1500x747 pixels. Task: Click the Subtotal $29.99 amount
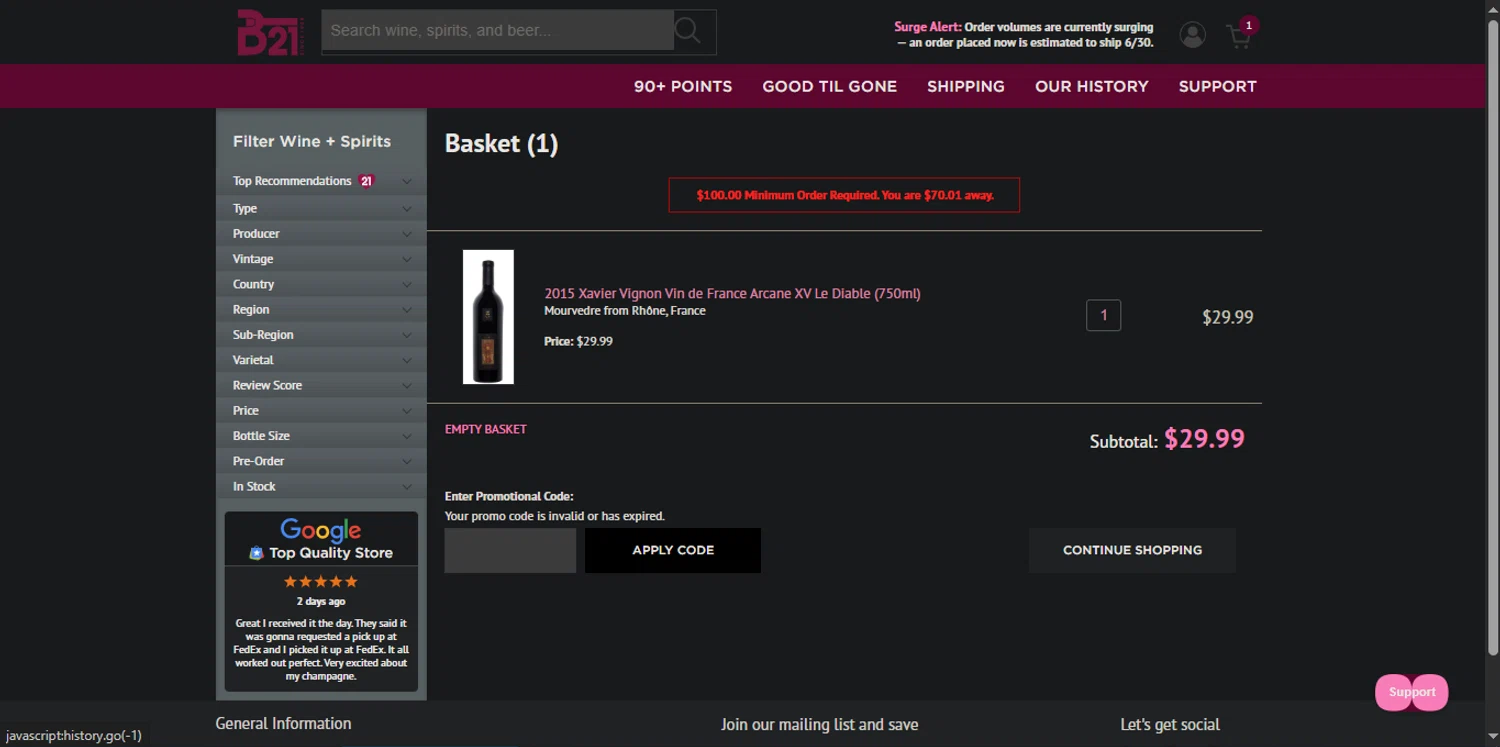1204,439
